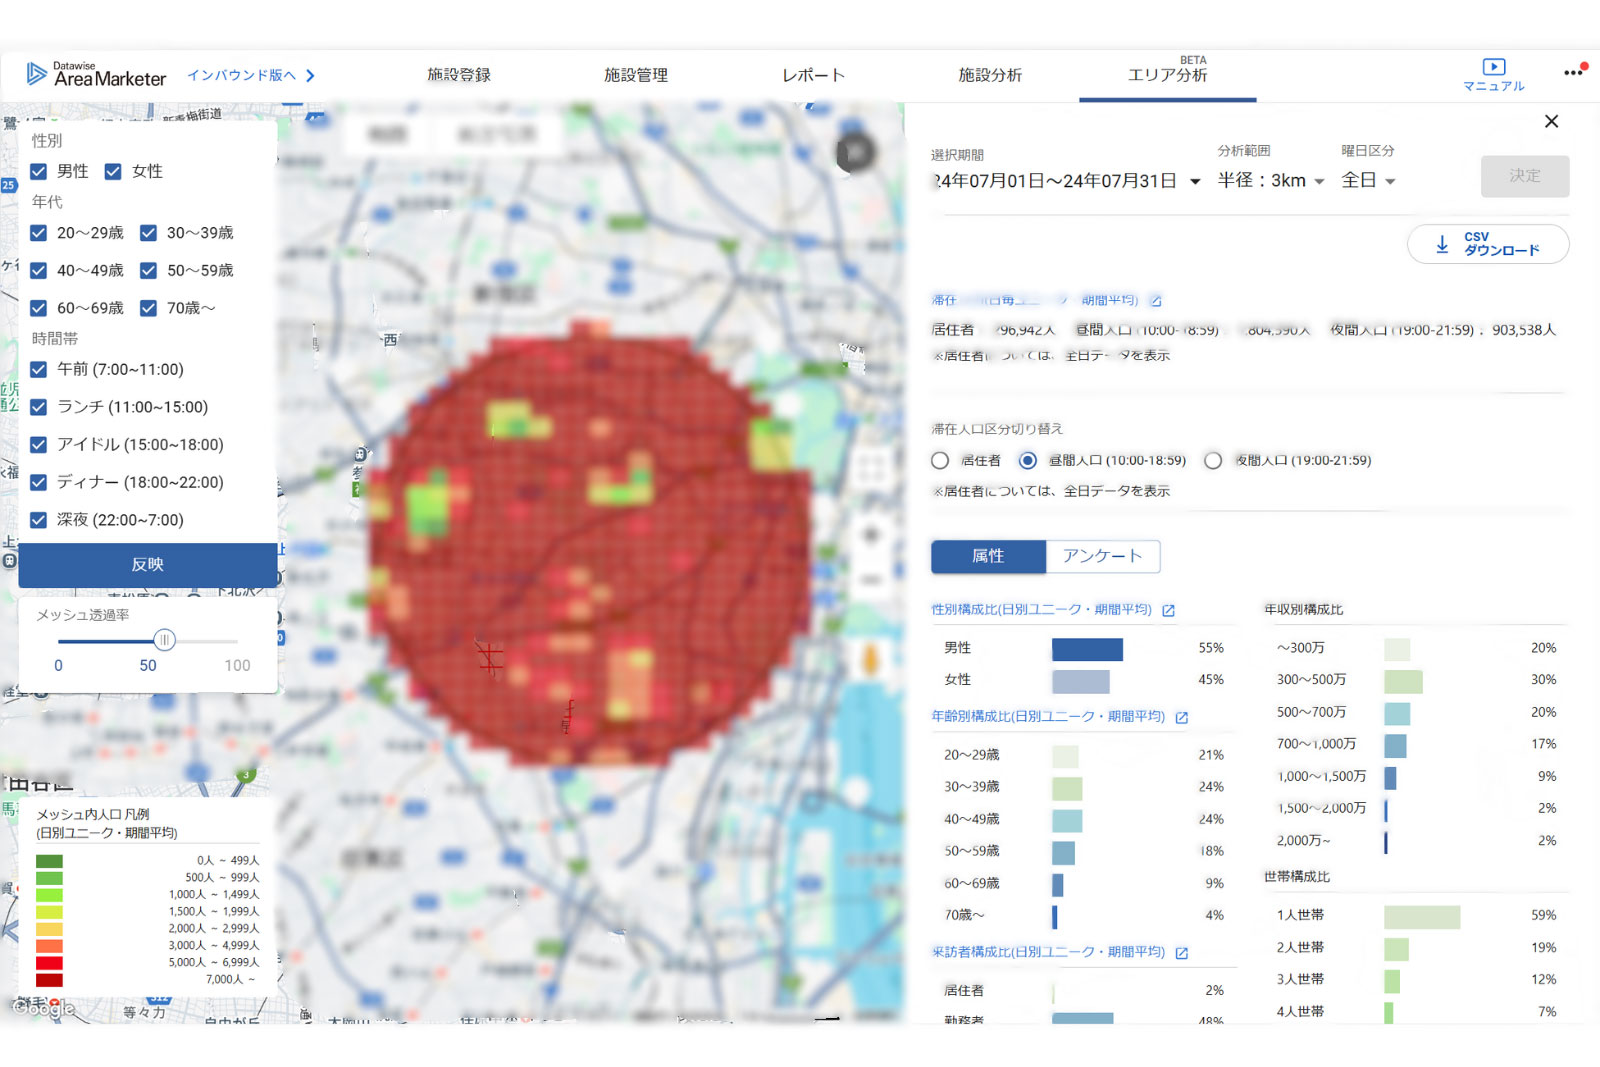The width and height of the screenshot is (1600, 1067).
Task: Click the 男性 55% bar
Action: click(x=1087, y=650)
